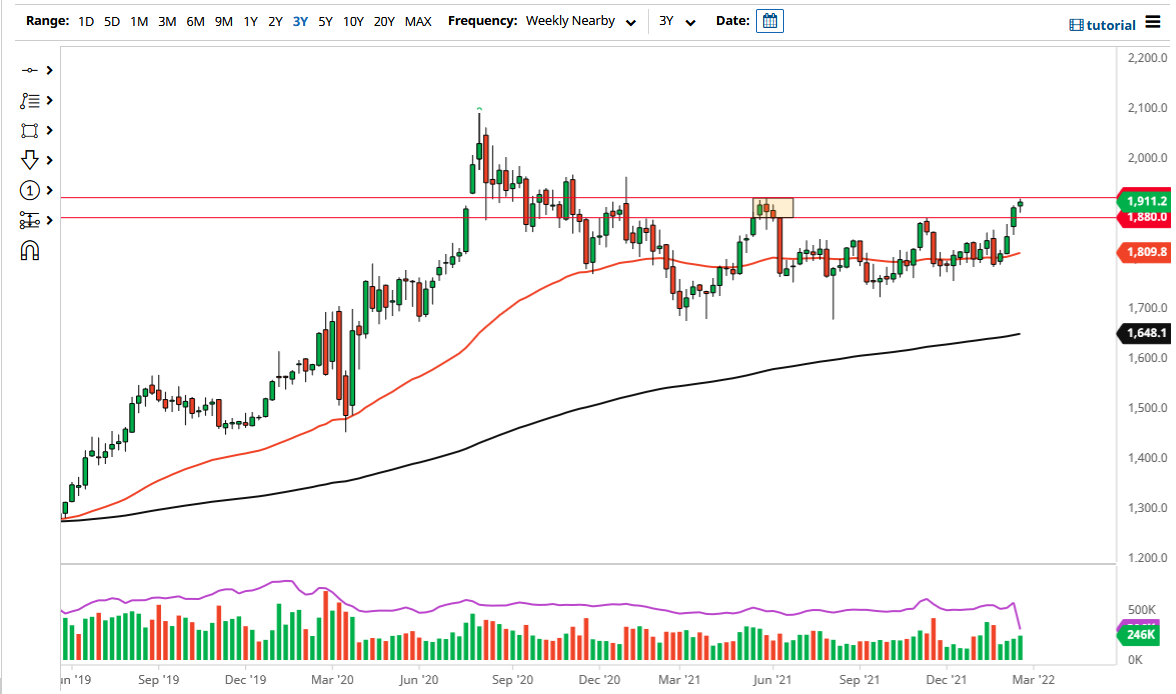
Task: Select the 5Y range option
Action: pos(325,20)
